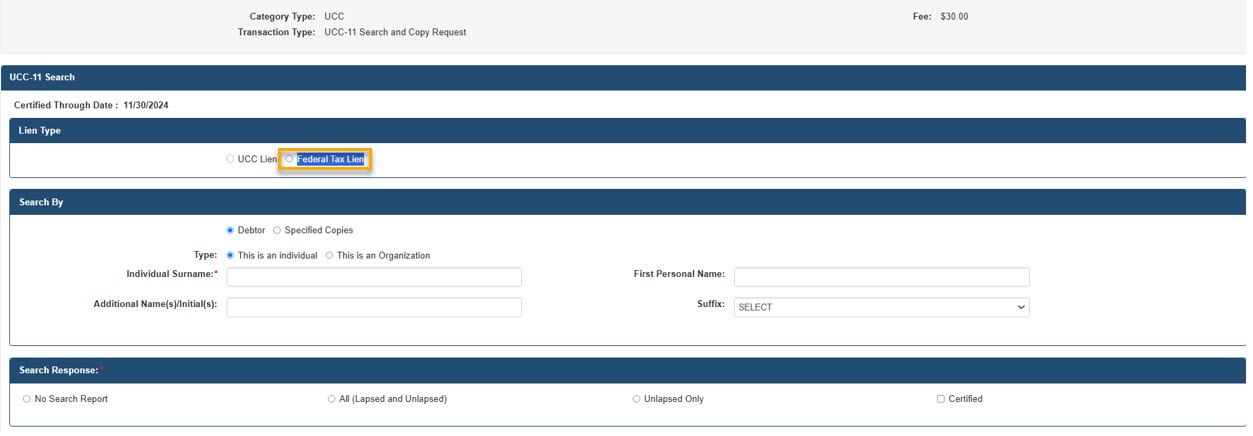Select the UCC Lien radio button

tap(230, 159)
